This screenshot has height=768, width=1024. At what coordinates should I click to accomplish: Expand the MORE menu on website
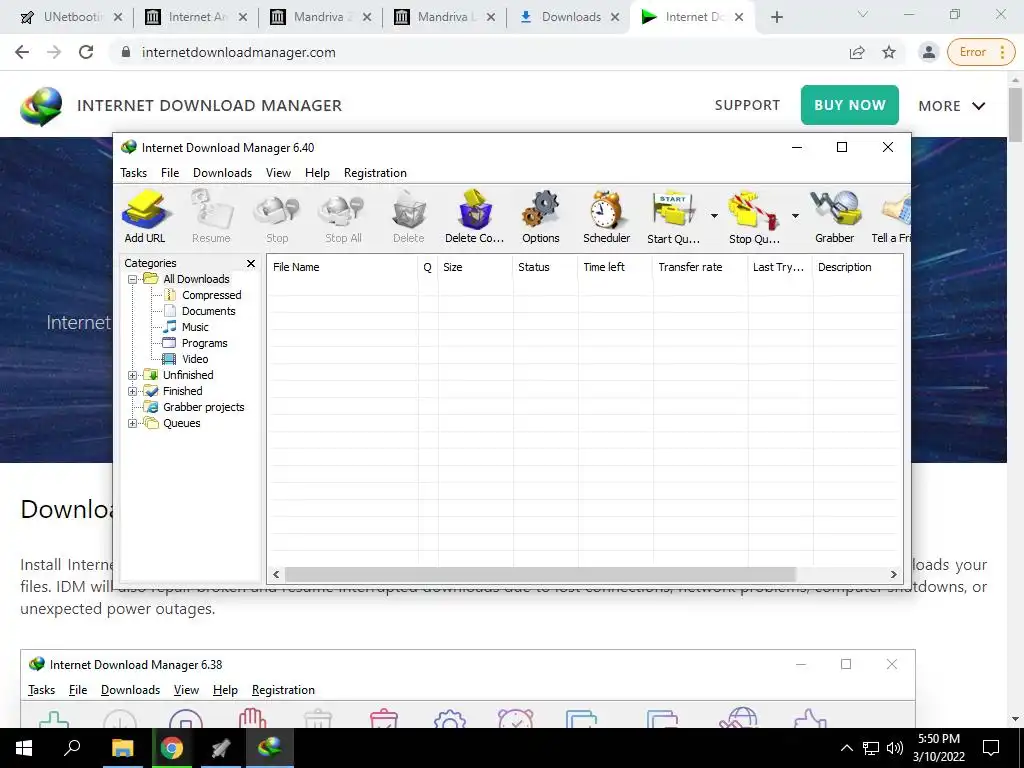pyautogui.click(x=952, y=106)
